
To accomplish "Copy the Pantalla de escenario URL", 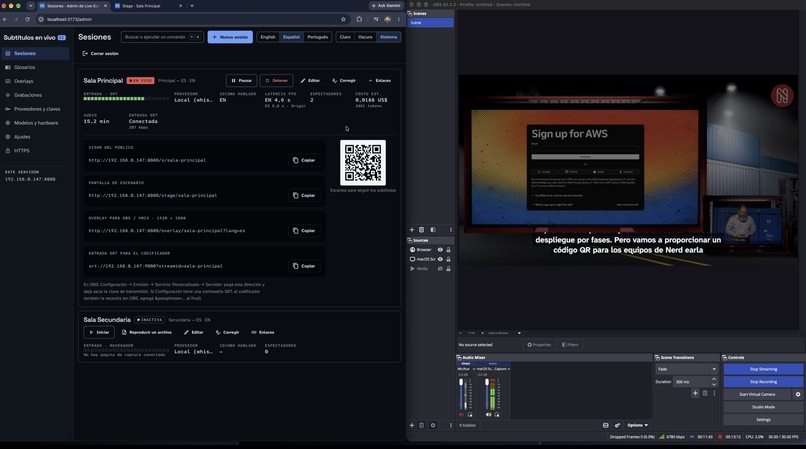I will point(304,195).
